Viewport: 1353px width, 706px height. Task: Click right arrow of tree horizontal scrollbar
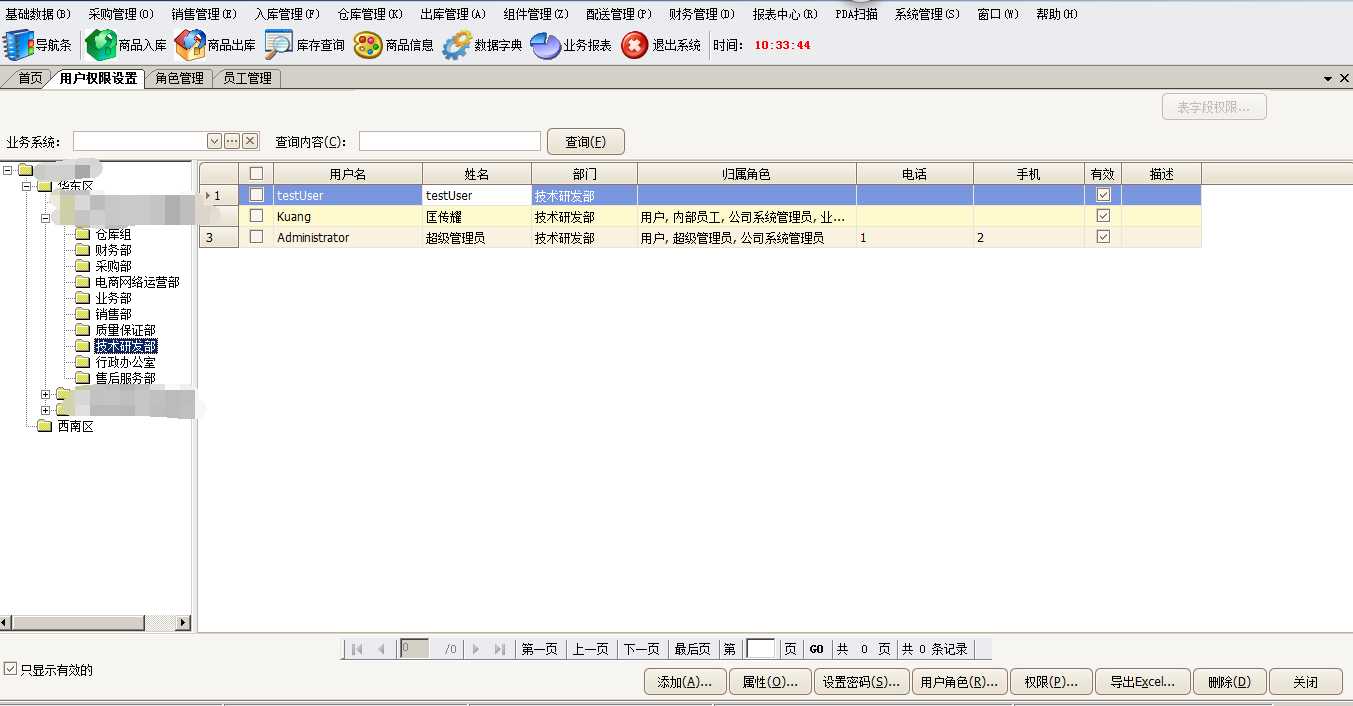pyautogui.click(x=183, y=623)
